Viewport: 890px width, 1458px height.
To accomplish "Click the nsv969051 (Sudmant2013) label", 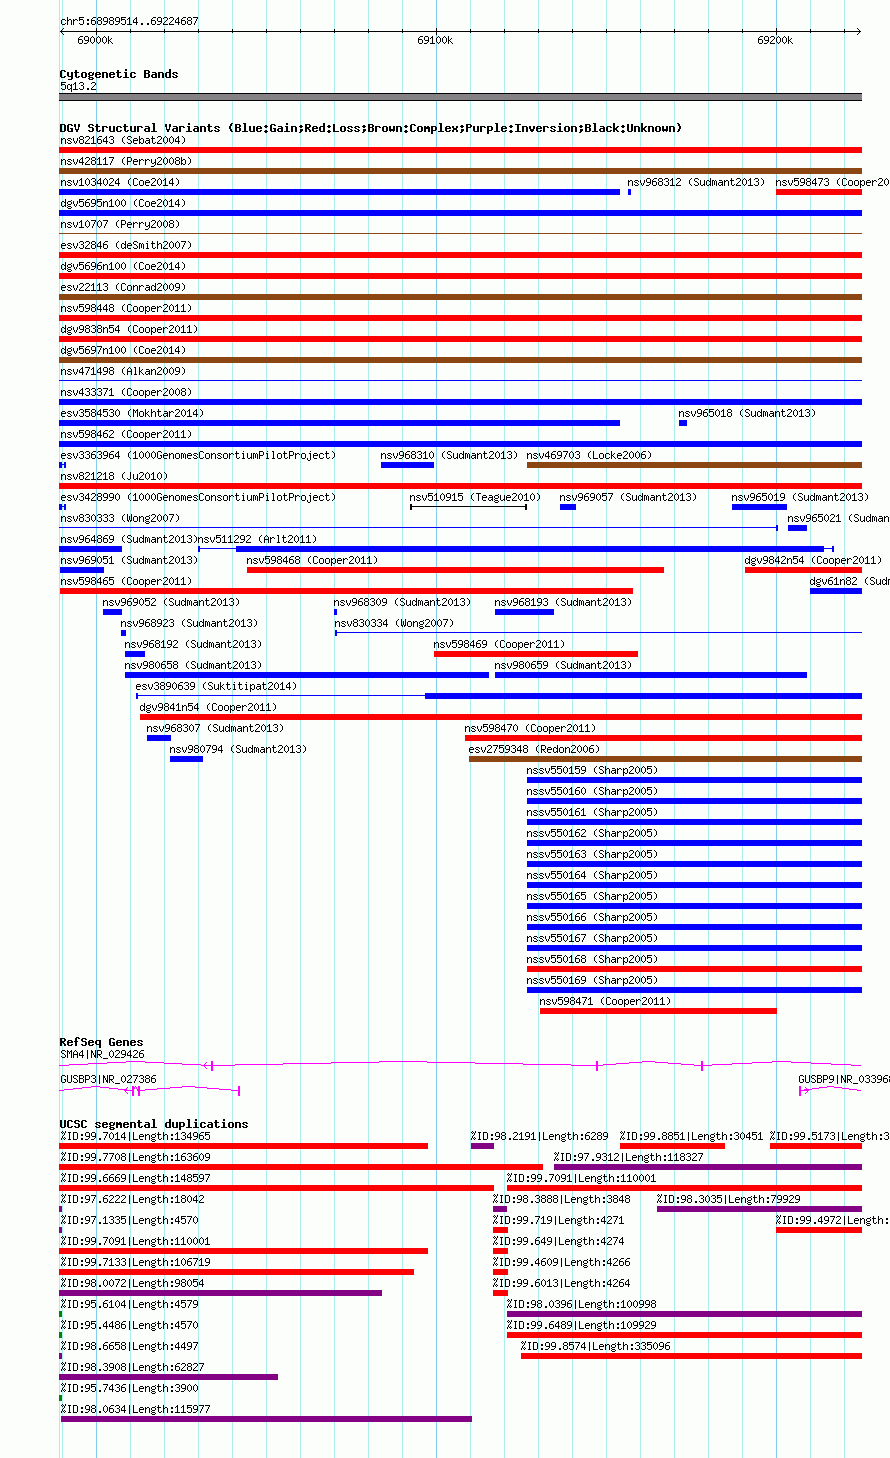I will (x=129, y=560).
